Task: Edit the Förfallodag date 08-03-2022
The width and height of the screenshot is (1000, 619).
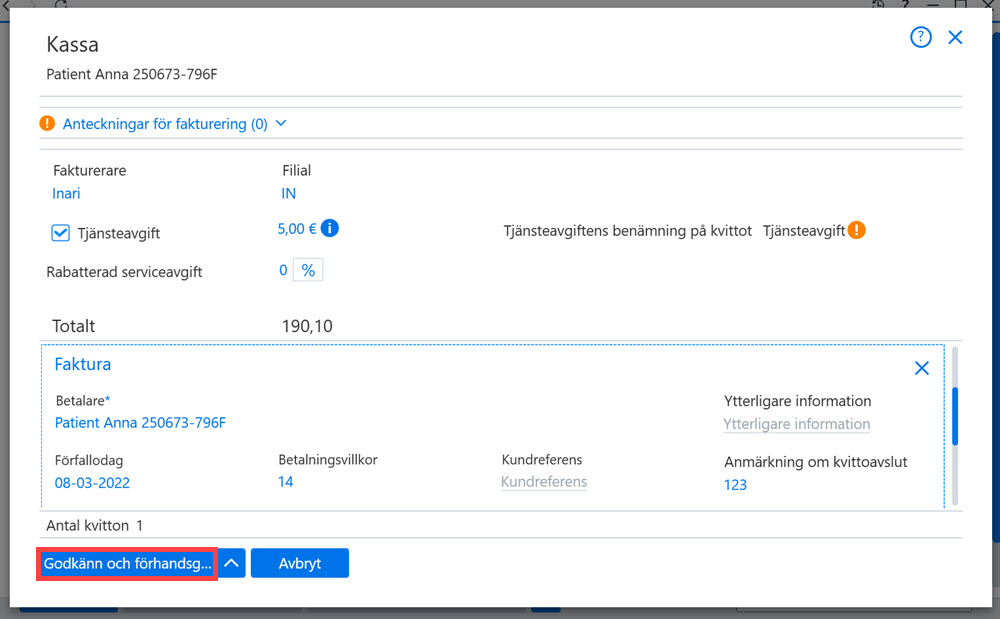Action: click(x=92, y=483)
